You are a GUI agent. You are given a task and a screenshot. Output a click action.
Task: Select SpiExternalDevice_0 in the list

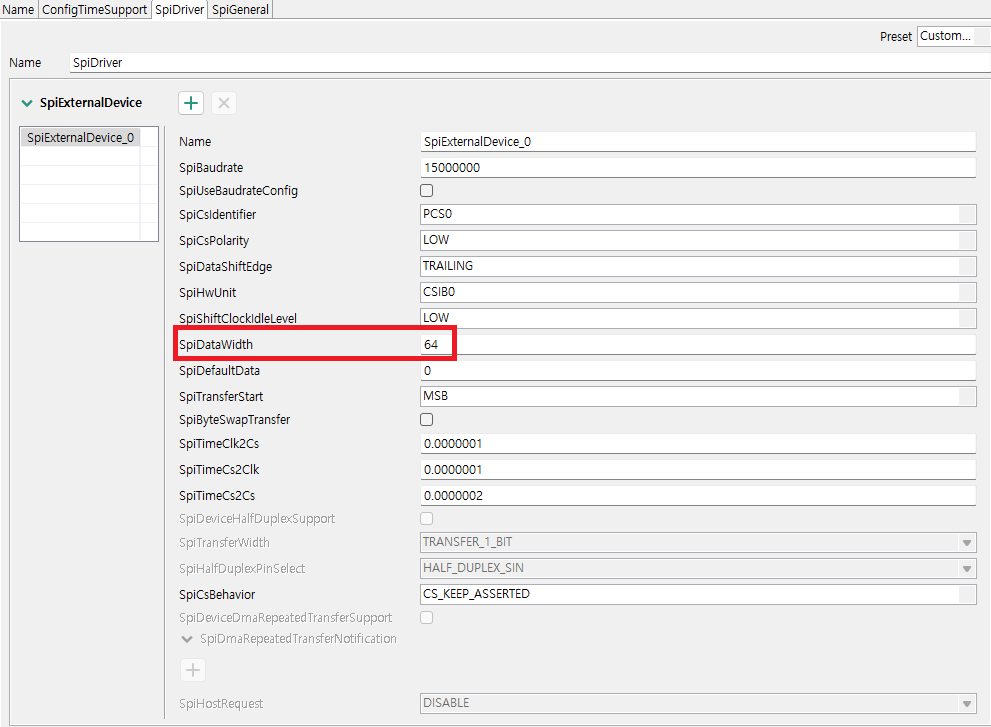(x=80, y=138)
